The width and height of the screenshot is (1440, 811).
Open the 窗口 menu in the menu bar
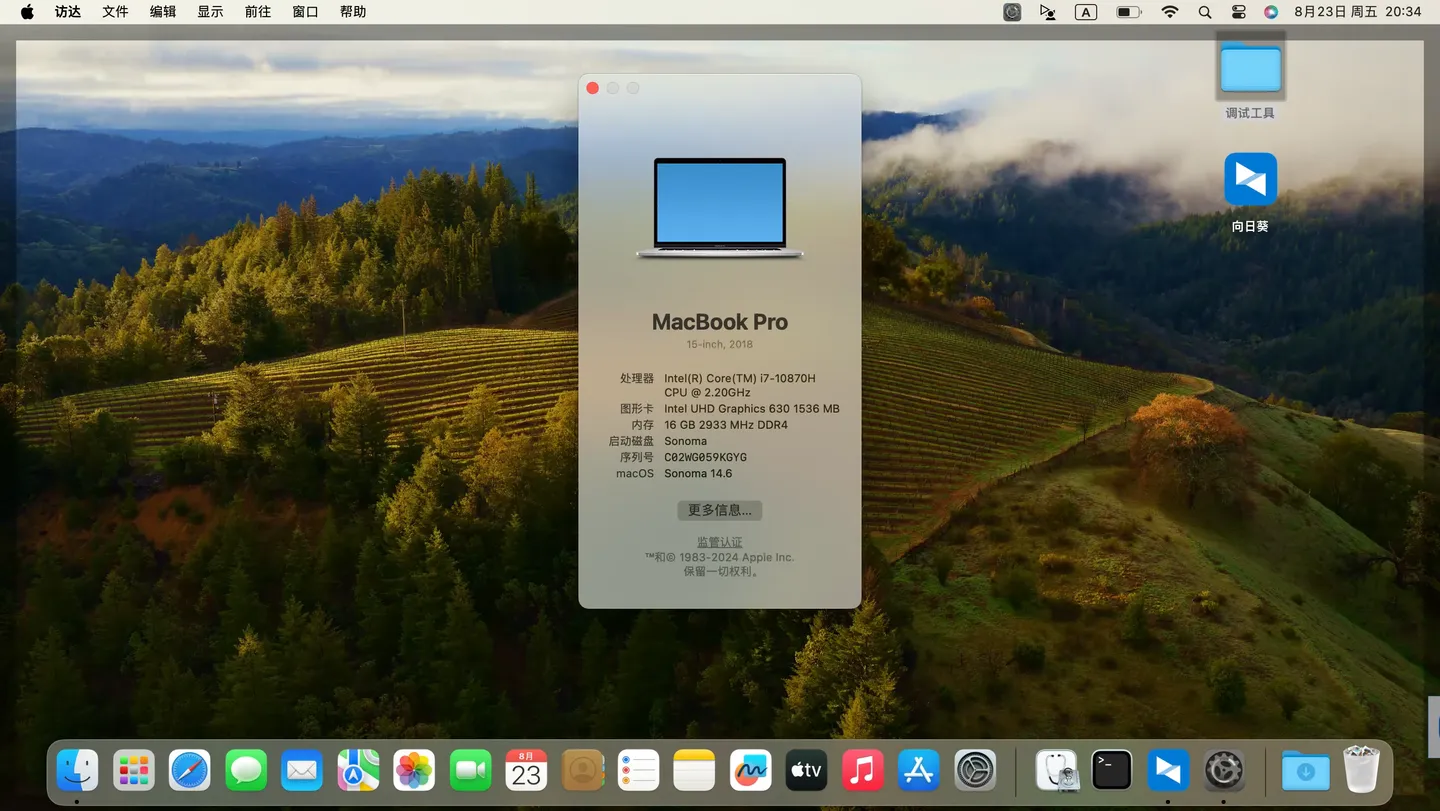point(305,12)
